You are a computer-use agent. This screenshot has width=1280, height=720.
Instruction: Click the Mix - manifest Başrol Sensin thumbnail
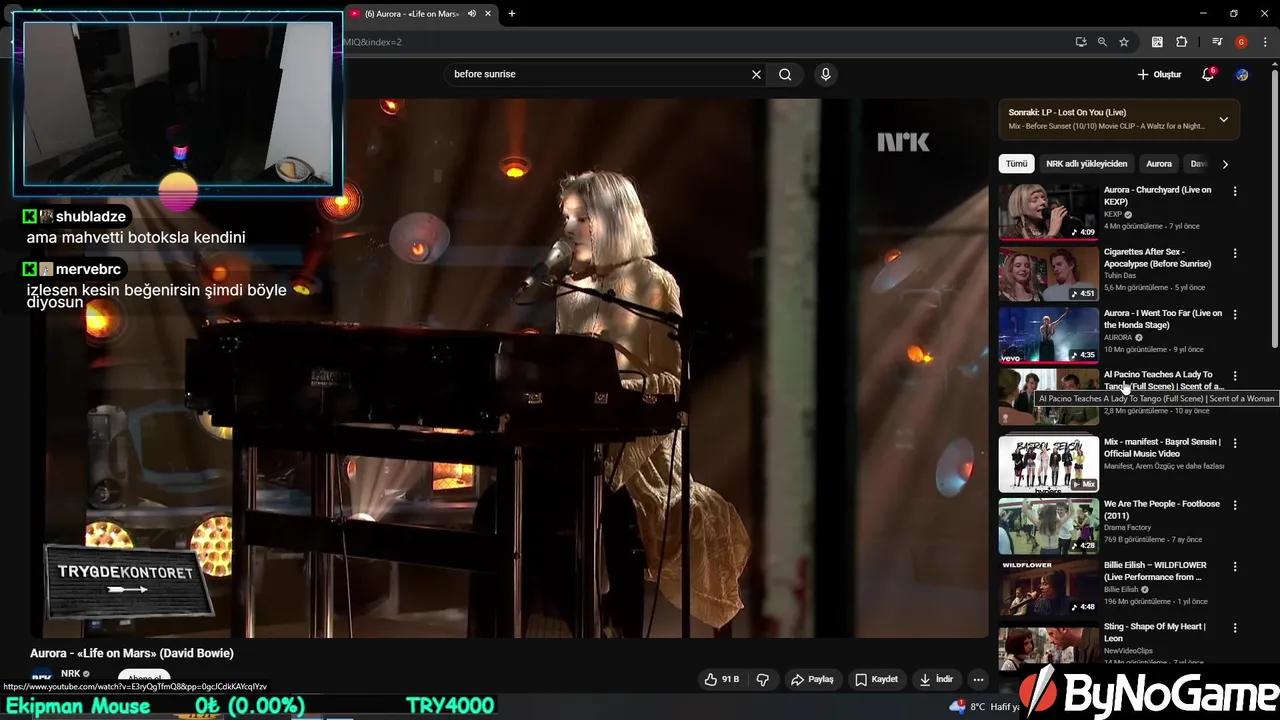(x=1048, y=463)
